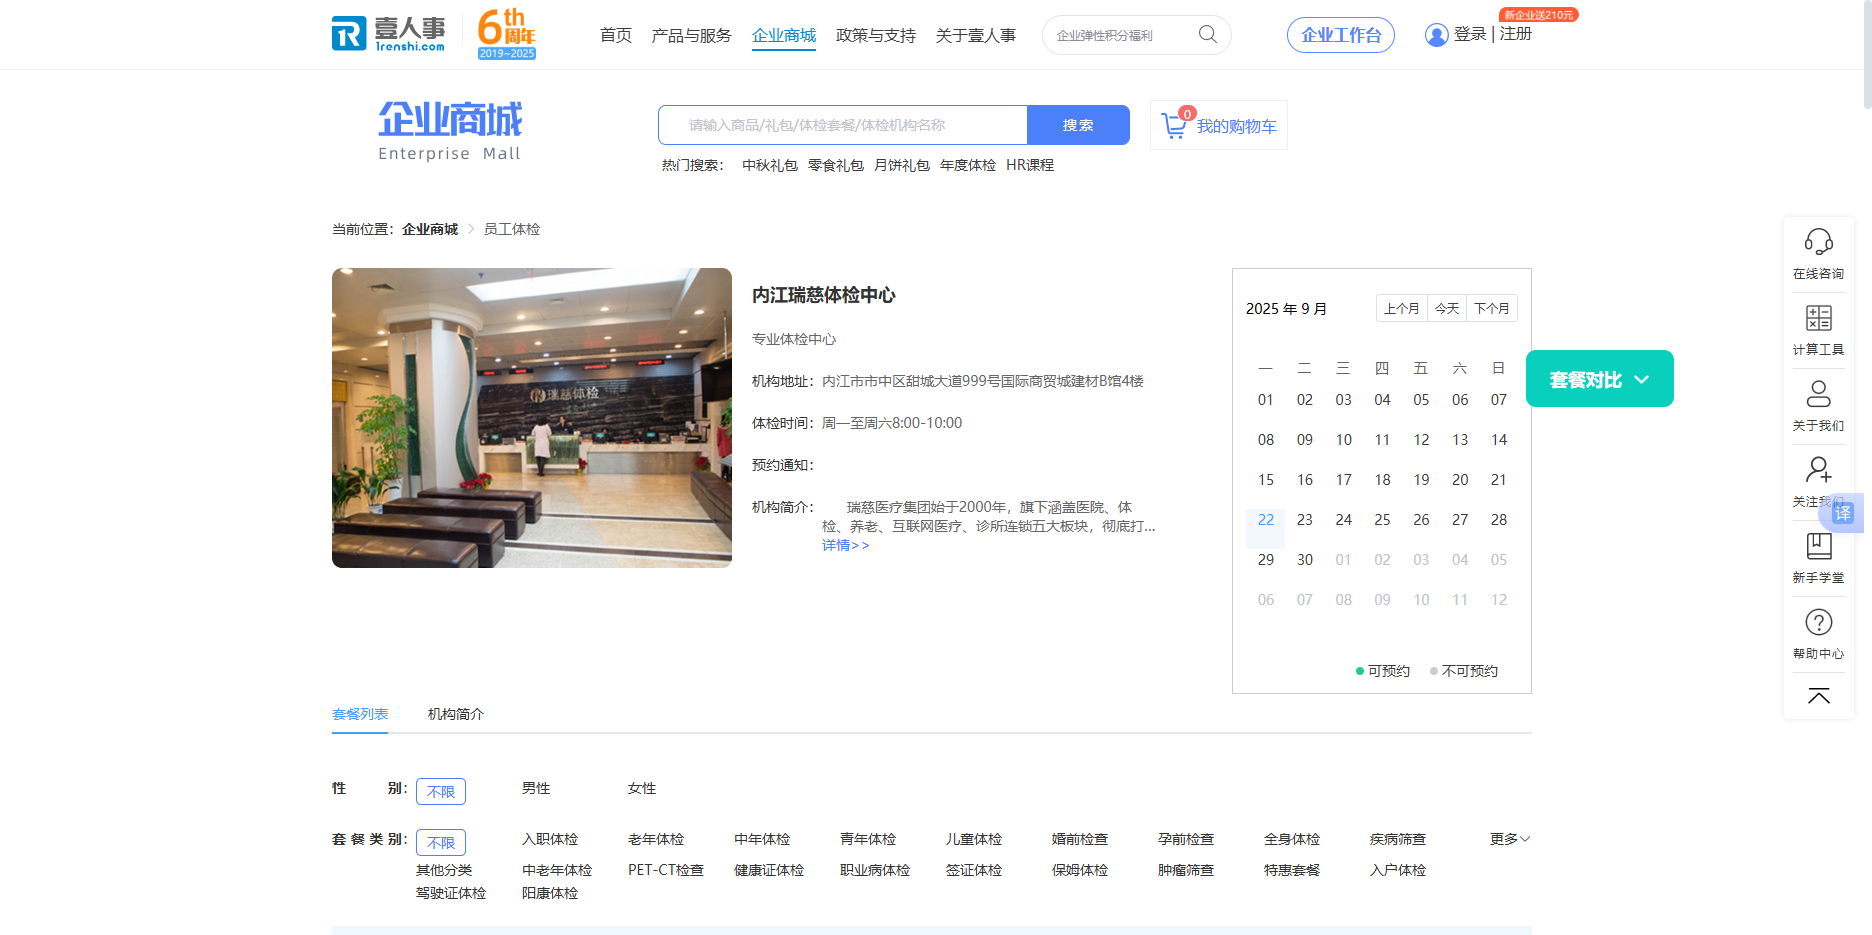1872x935 pixels.
Task: Switch to the 机构简介 tab
Action: coord(456,714)
